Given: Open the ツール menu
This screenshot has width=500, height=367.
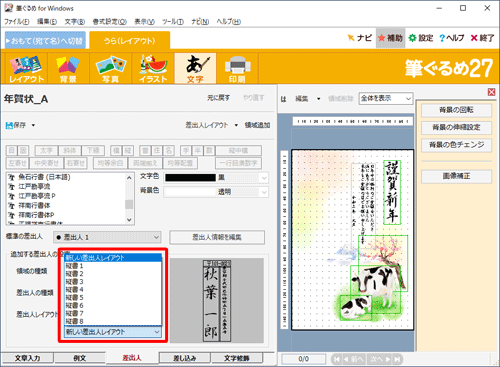Looking at the screenshot, I should pyautogui.click(x=173, y=22).
